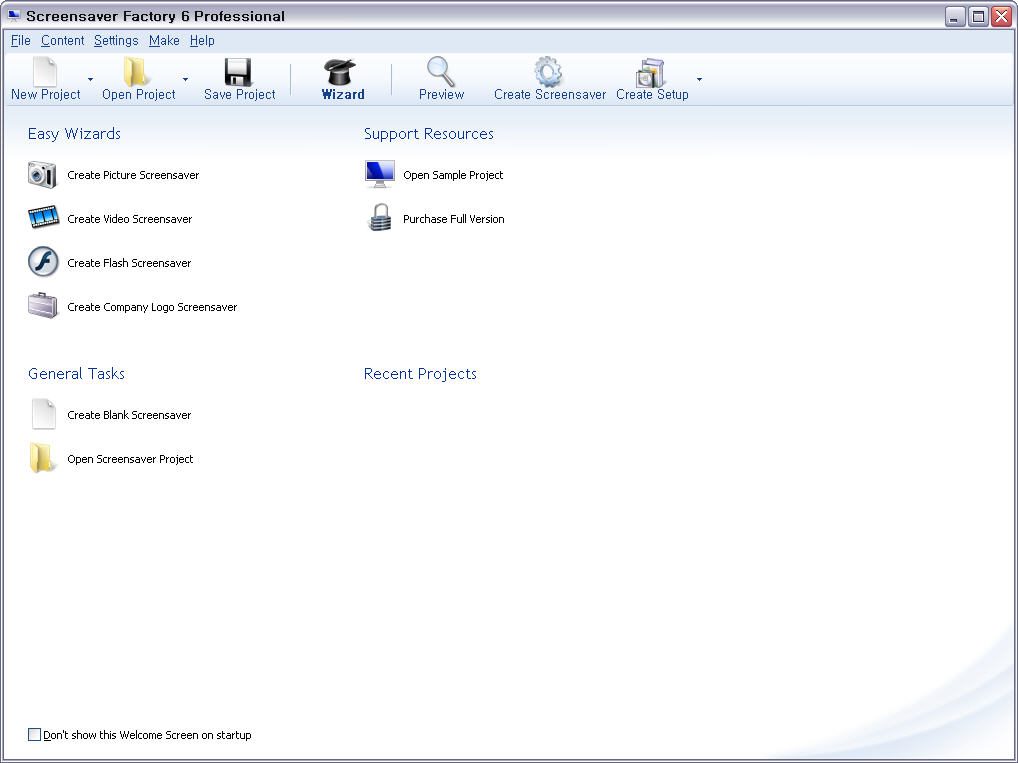Click the blank page icon under General Tasks
This screenshot has width=1018, height=763.
point(43,414)
